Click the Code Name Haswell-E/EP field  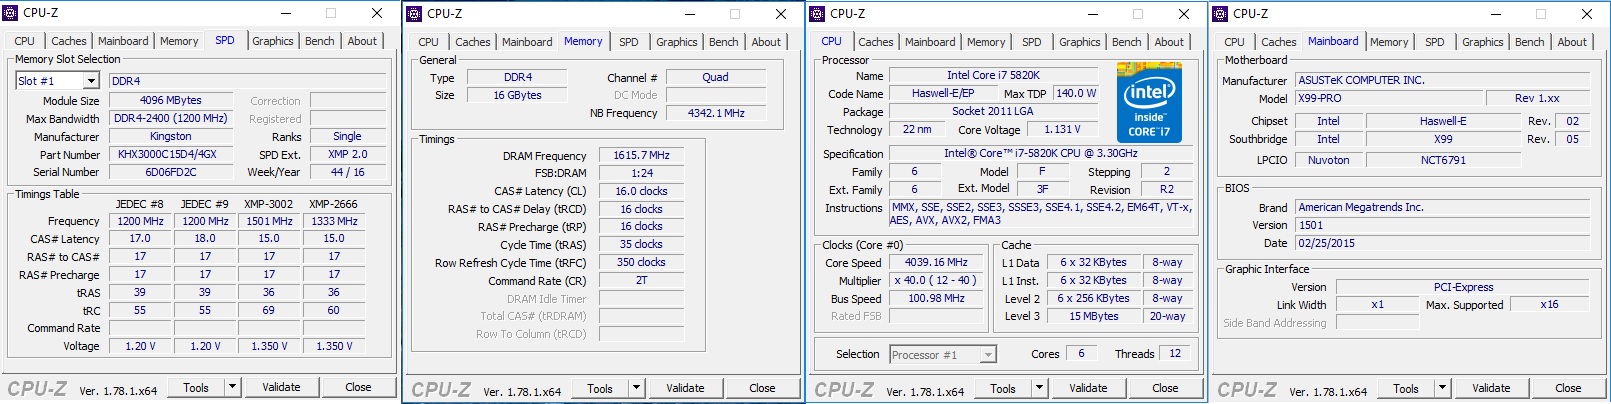pos(943,93)
